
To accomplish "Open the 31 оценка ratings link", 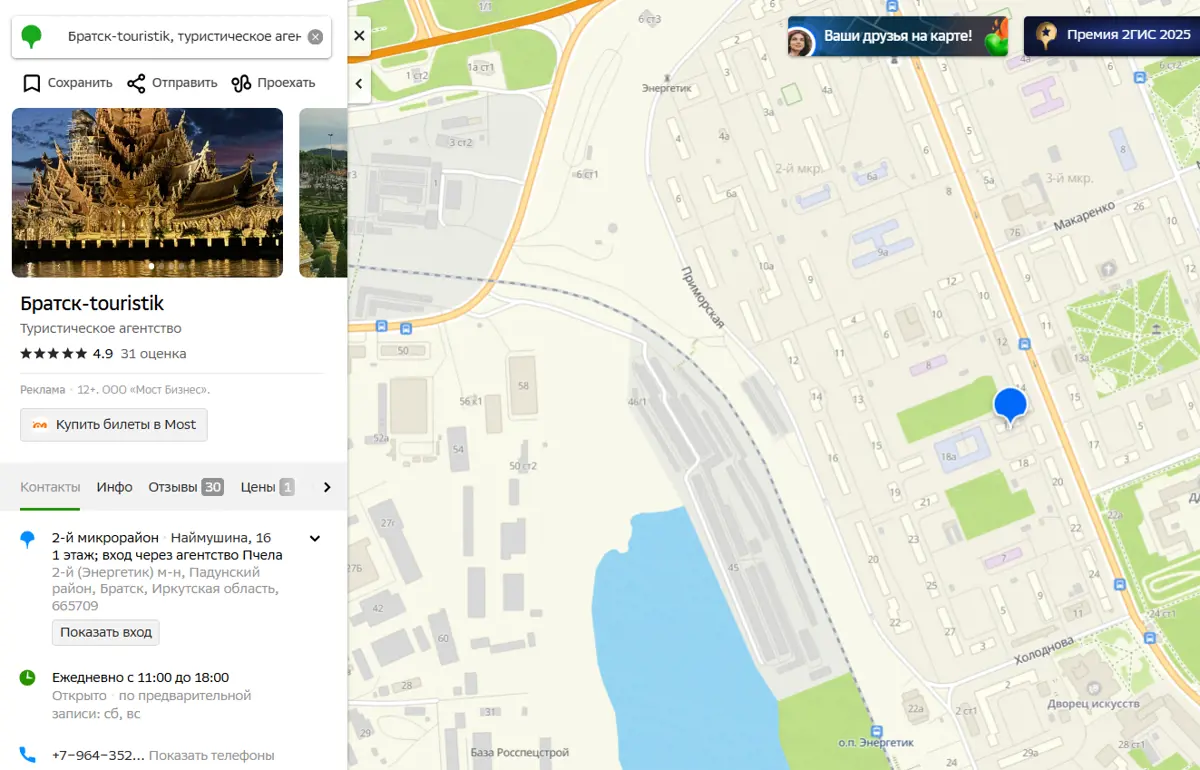I will tap(153, 354).
